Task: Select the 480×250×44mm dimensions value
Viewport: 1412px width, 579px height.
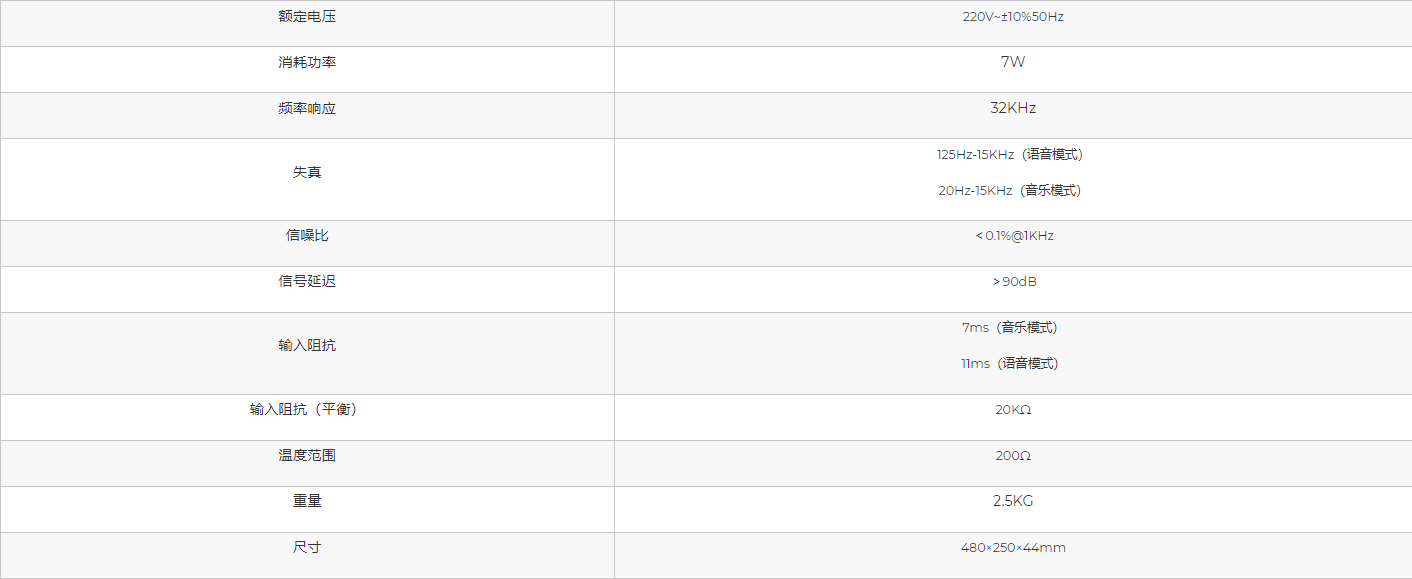Action: point(1013,548)
